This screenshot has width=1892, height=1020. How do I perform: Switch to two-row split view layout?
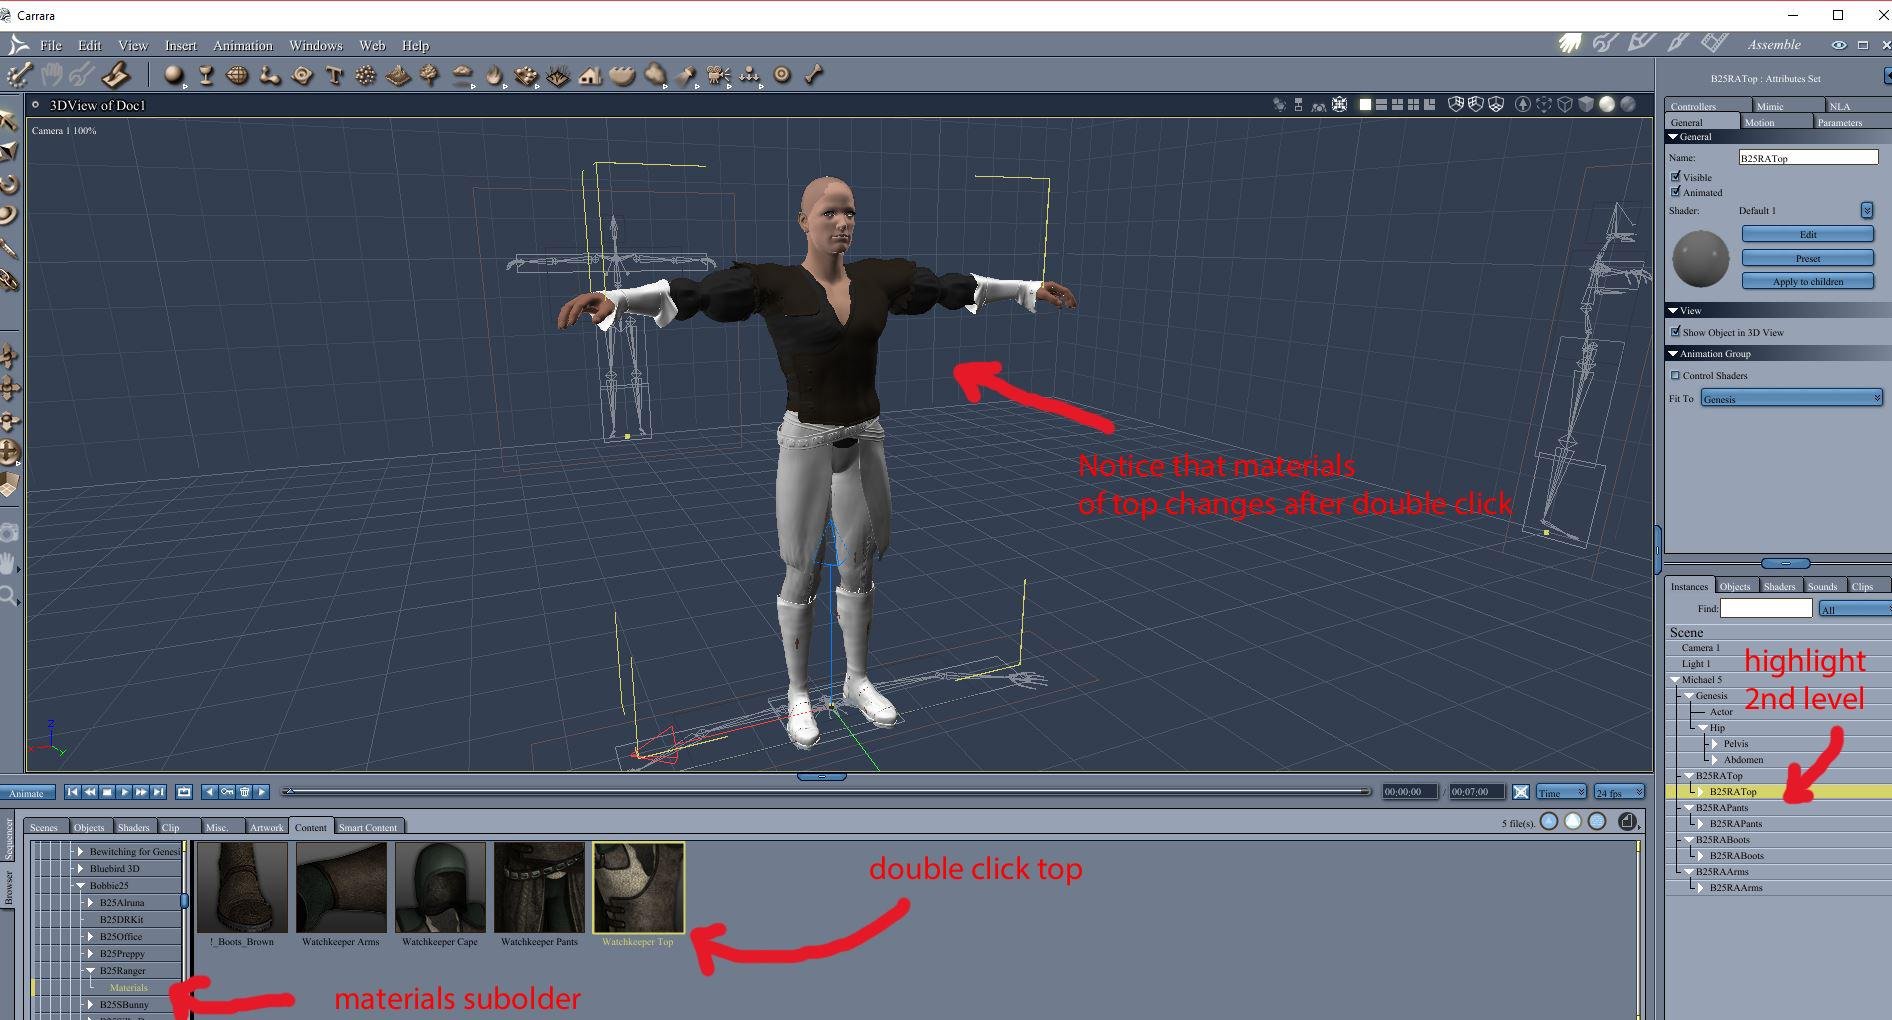pos(1381,104)
